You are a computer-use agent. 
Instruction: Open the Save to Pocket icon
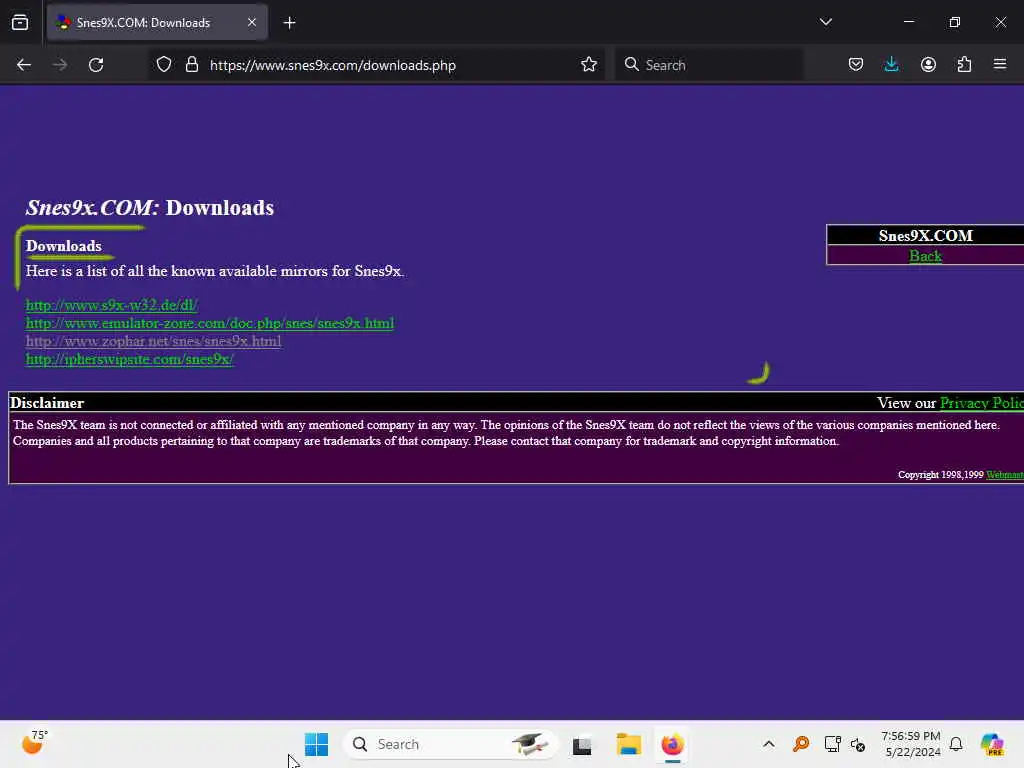point(856,65)
